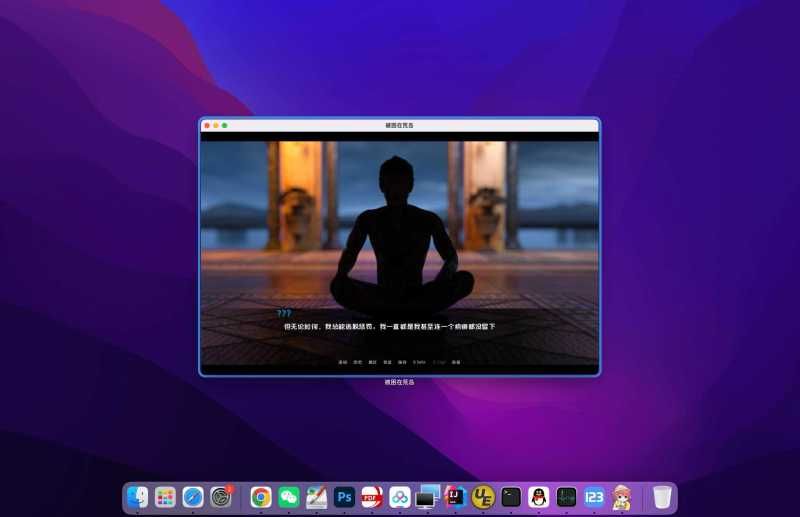The width and height of the screenshot is (800, 517).
Task: Open 保存 (Save) in the quick menu
Action: pyautogui.click(x=402, y=362)
